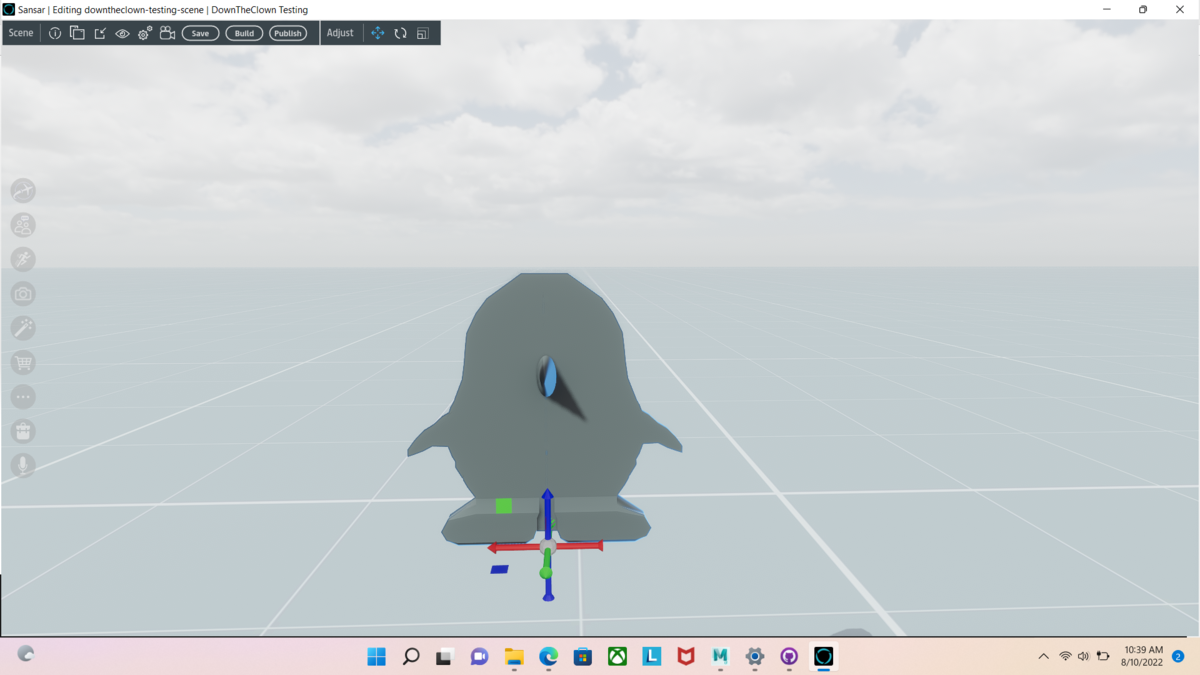Open the shopping cart store icon
The height and width of the screenshot is (675, 1200).
(x=23, y=363)
